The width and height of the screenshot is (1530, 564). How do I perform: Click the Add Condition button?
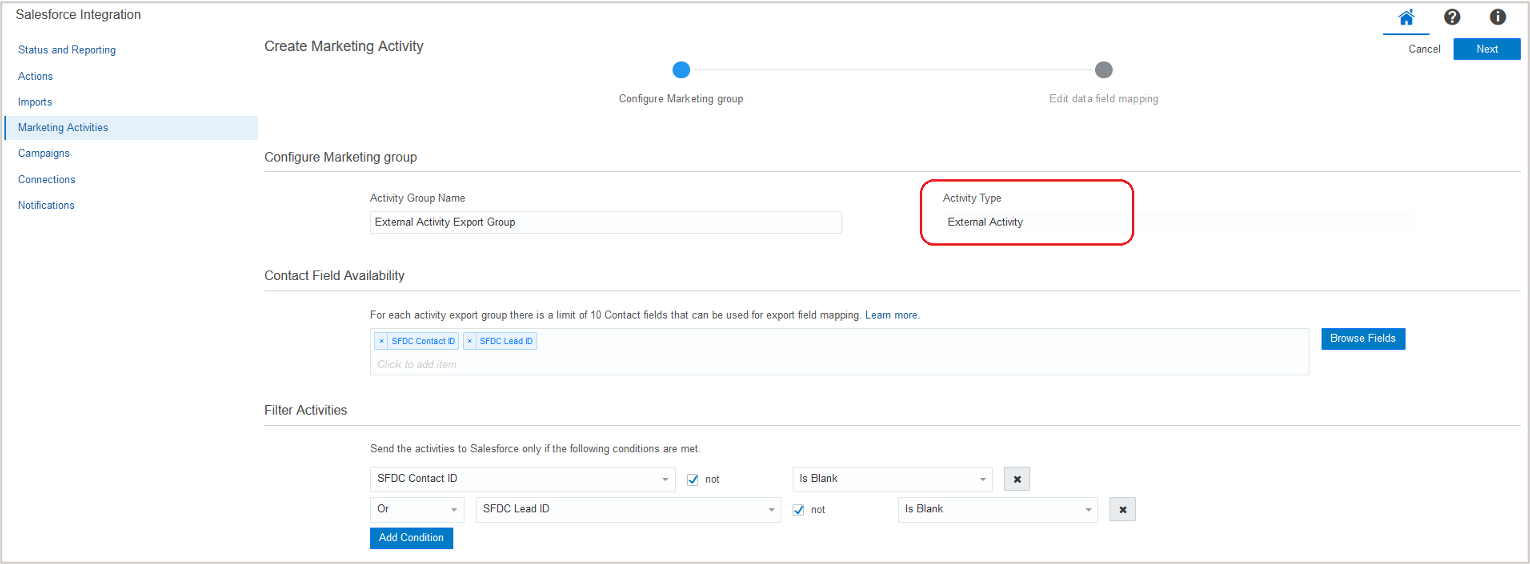[x=411, y=538]
